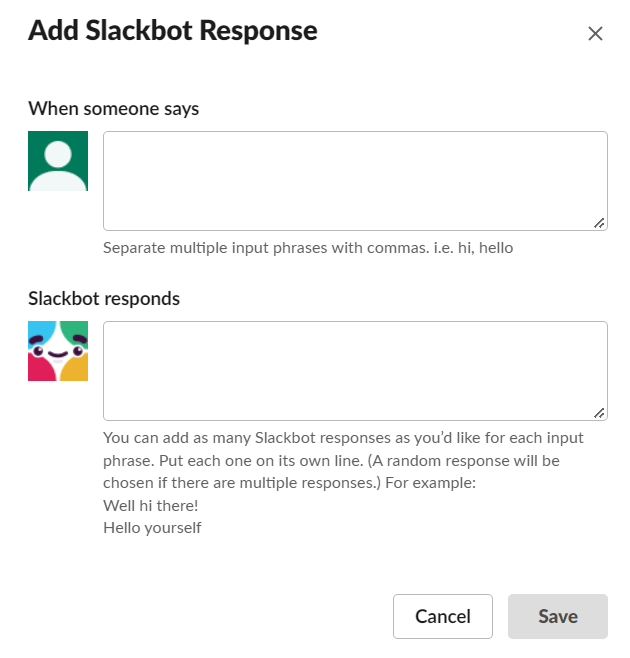Click the 'For example:' text
The width and height of the screenshot is (630, 658).
pos(431,483)
